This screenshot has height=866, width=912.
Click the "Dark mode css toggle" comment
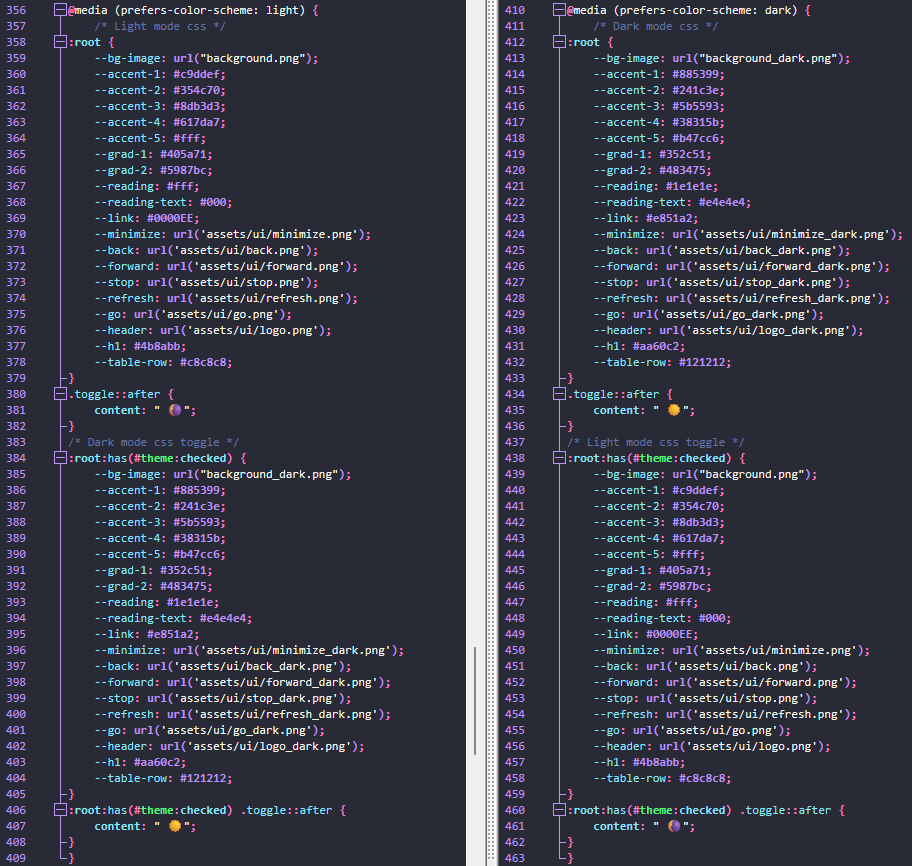coord(148,442)
